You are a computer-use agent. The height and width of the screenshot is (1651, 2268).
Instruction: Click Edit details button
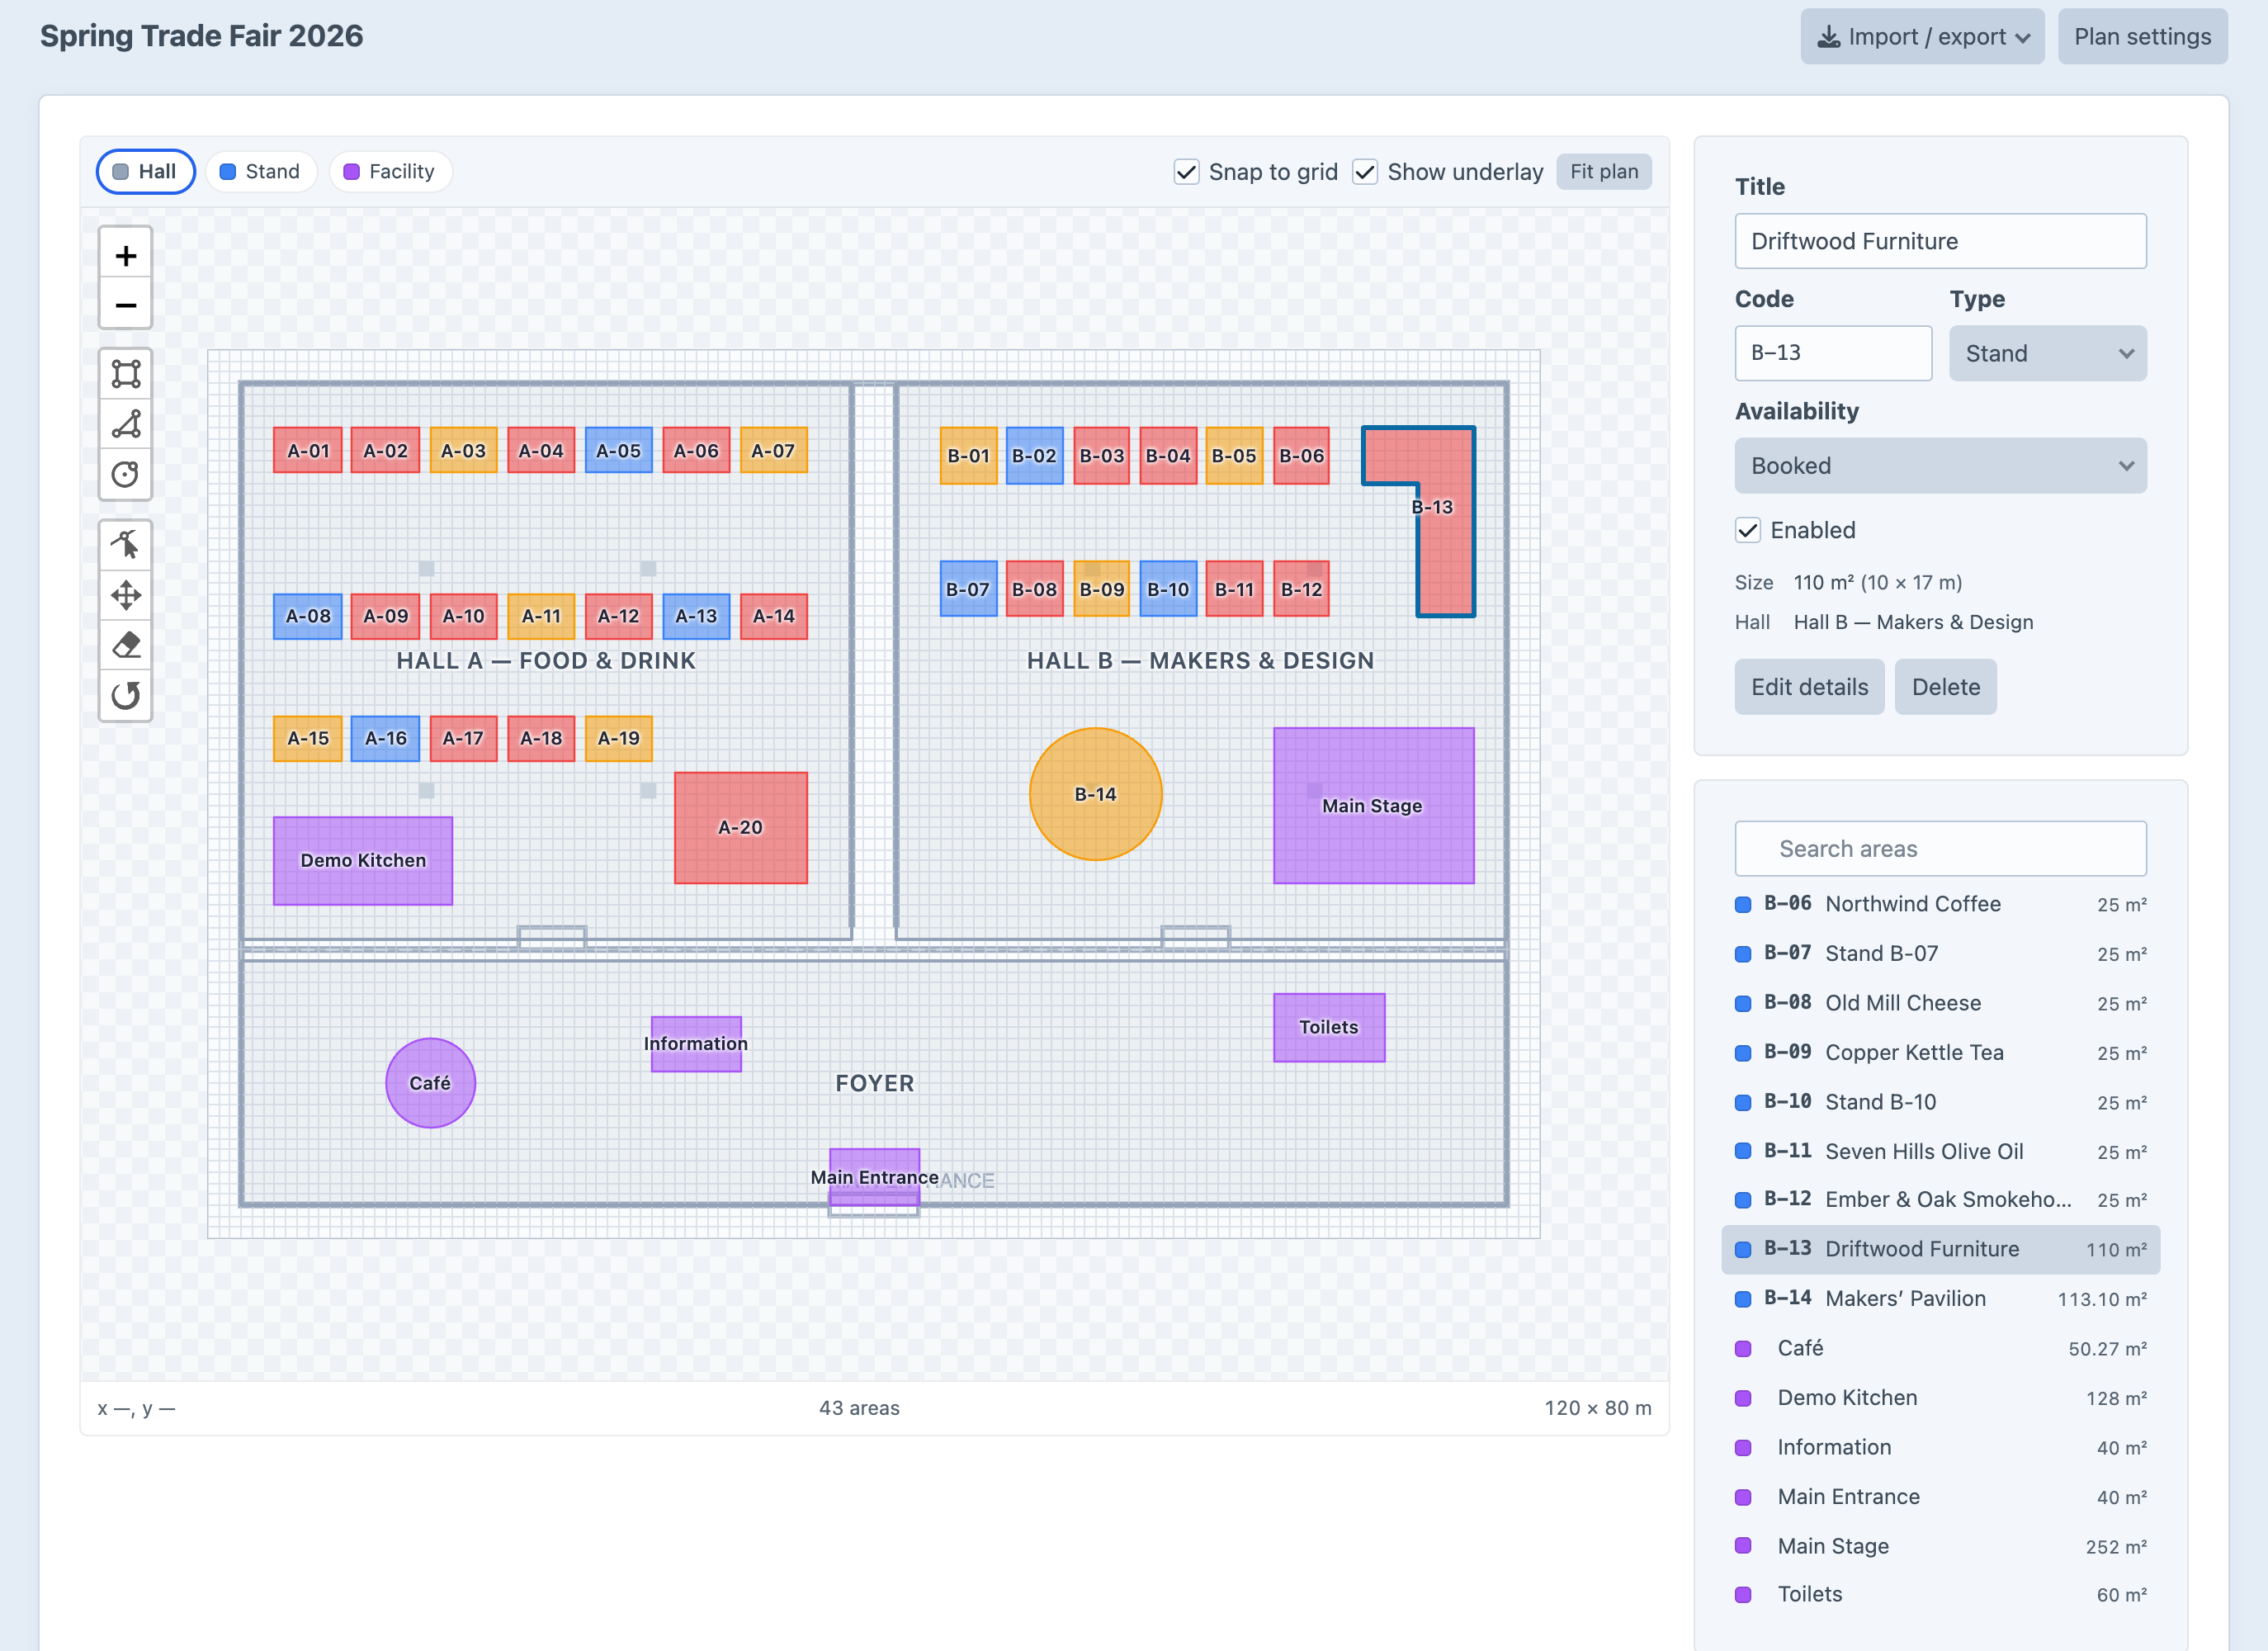click(x=1809, y=687)
